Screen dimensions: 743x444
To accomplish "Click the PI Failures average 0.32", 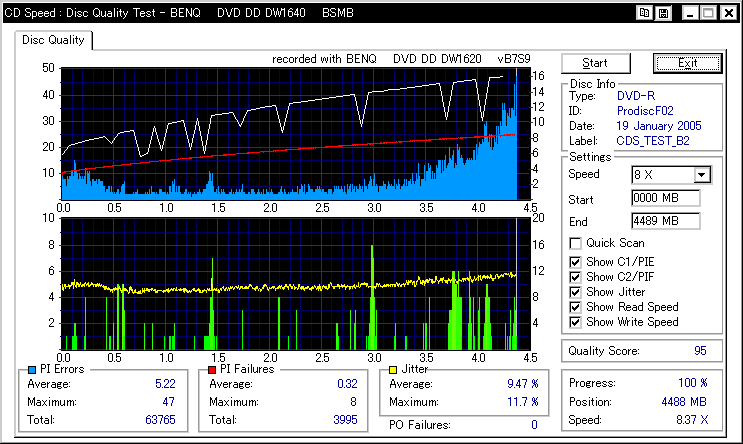I will click(347, 384).
